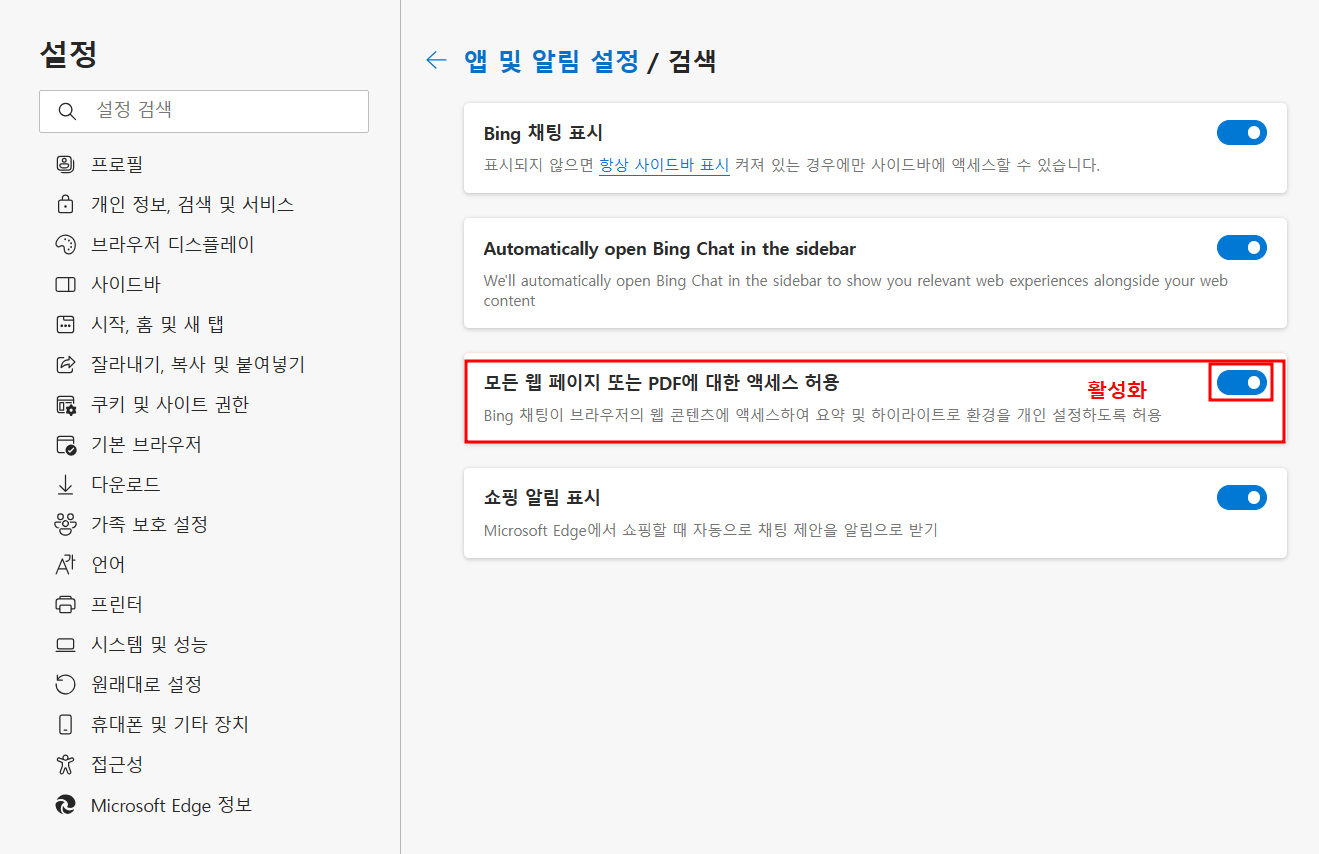This screenshot has height=854, width=1319.
Task: Click the Microsoft Edge logo icon
Action: pos(65,804)
